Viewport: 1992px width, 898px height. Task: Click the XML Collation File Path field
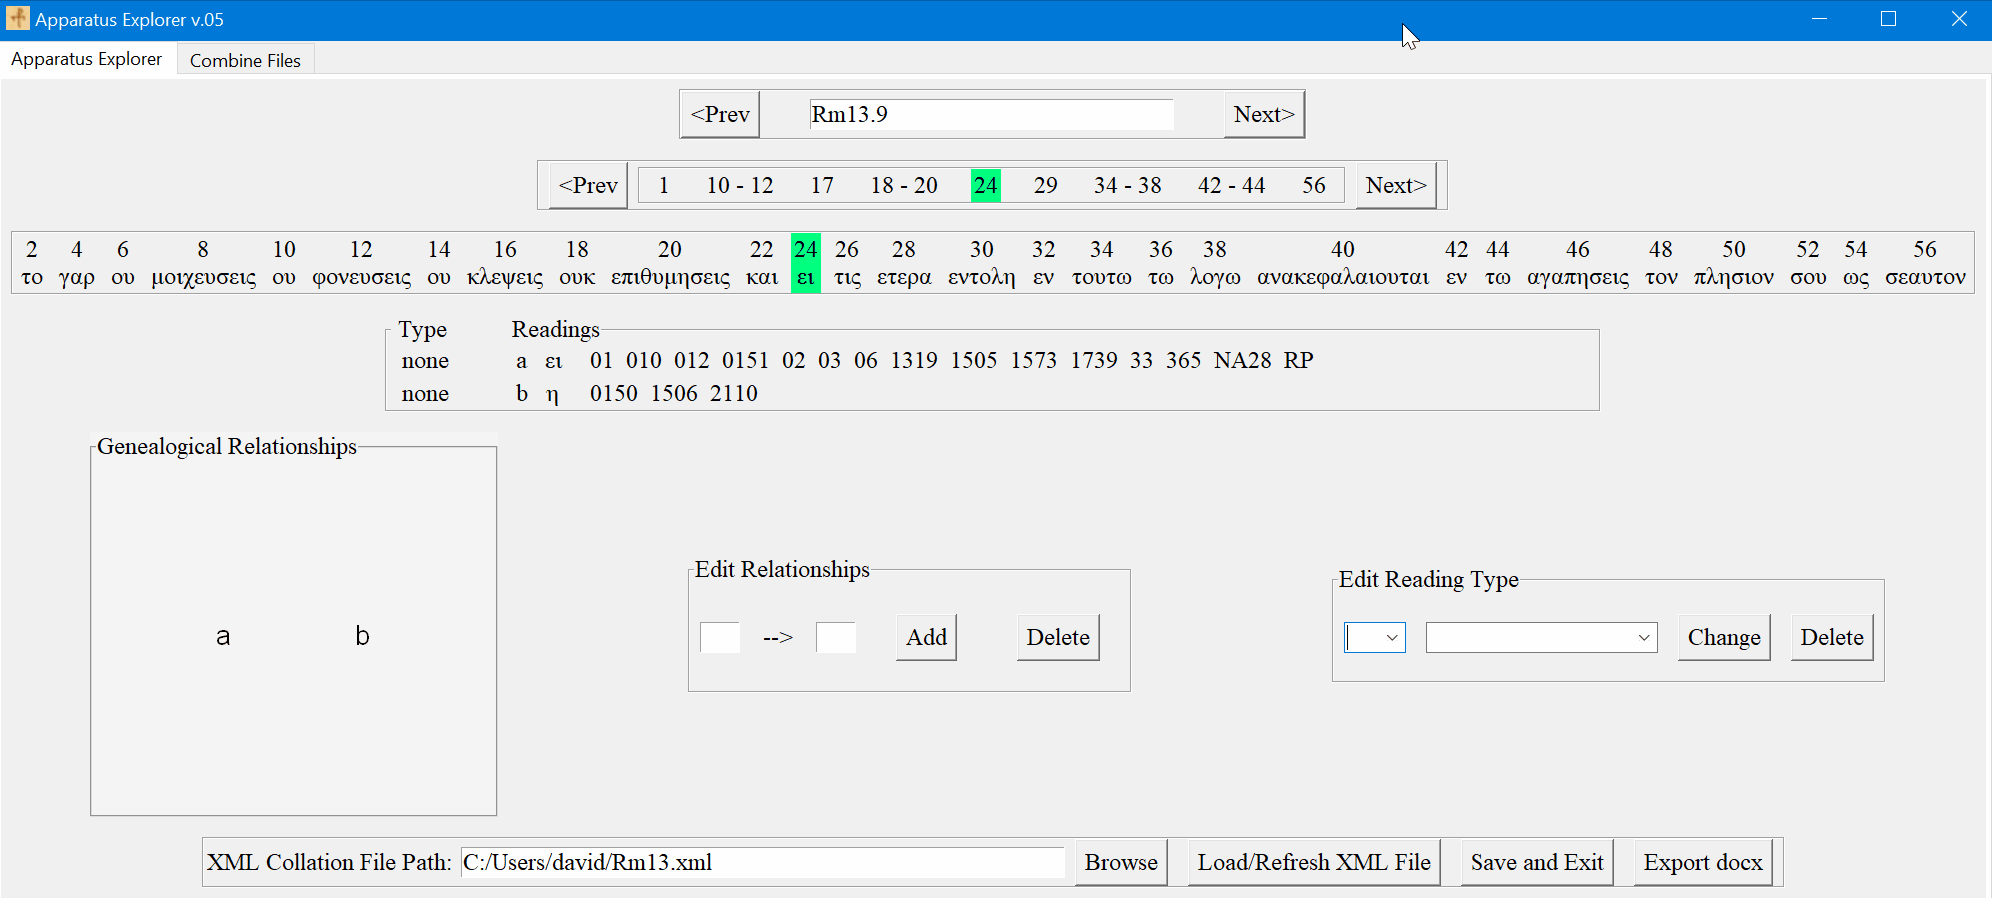pyautogui.click(x=762, y=862)
